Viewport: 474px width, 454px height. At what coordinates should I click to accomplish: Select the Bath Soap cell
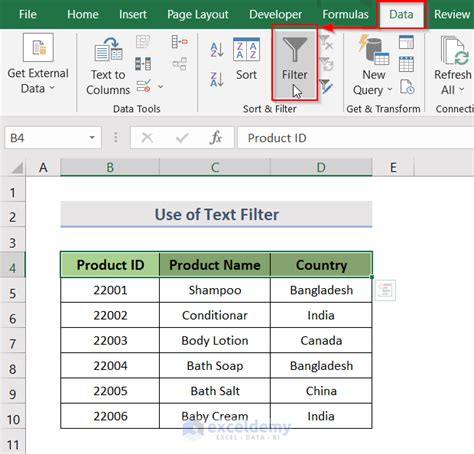click(215, 366)
